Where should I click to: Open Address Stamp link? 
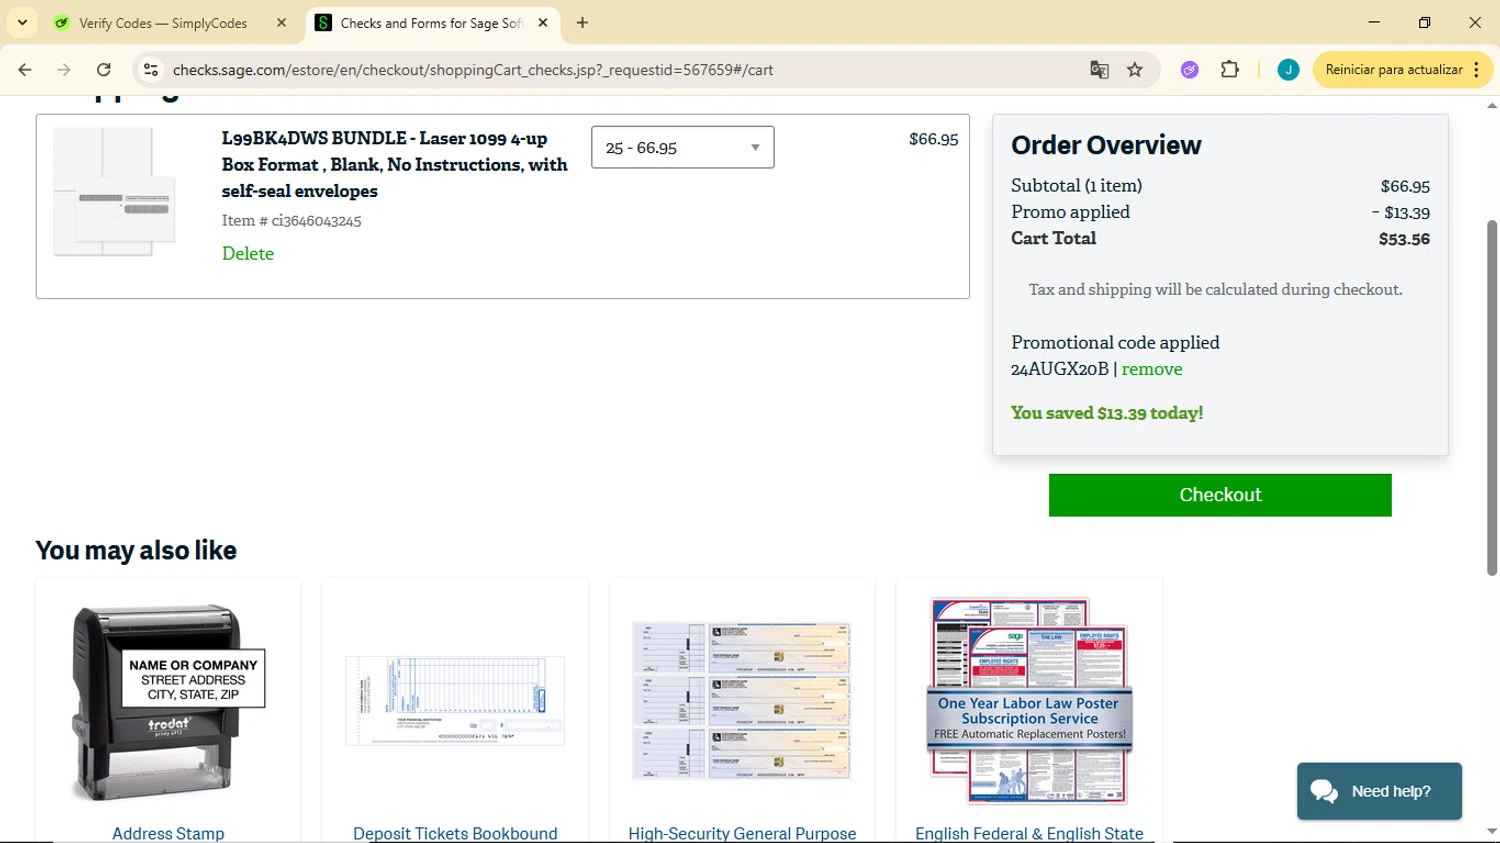click(x=168, y=833)
